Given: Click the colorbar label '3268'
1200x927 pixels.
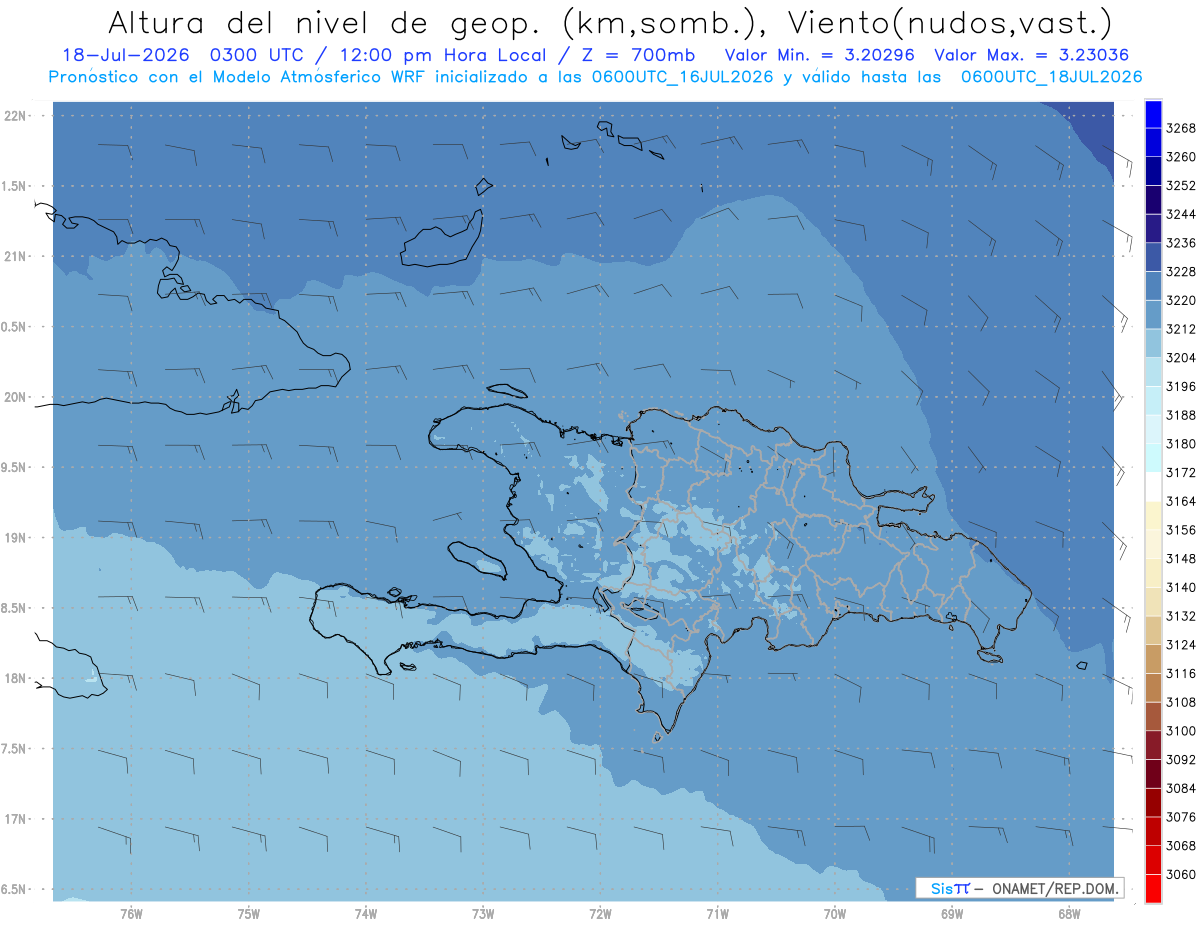Looking at the screenshot, I should point(1180,128).
